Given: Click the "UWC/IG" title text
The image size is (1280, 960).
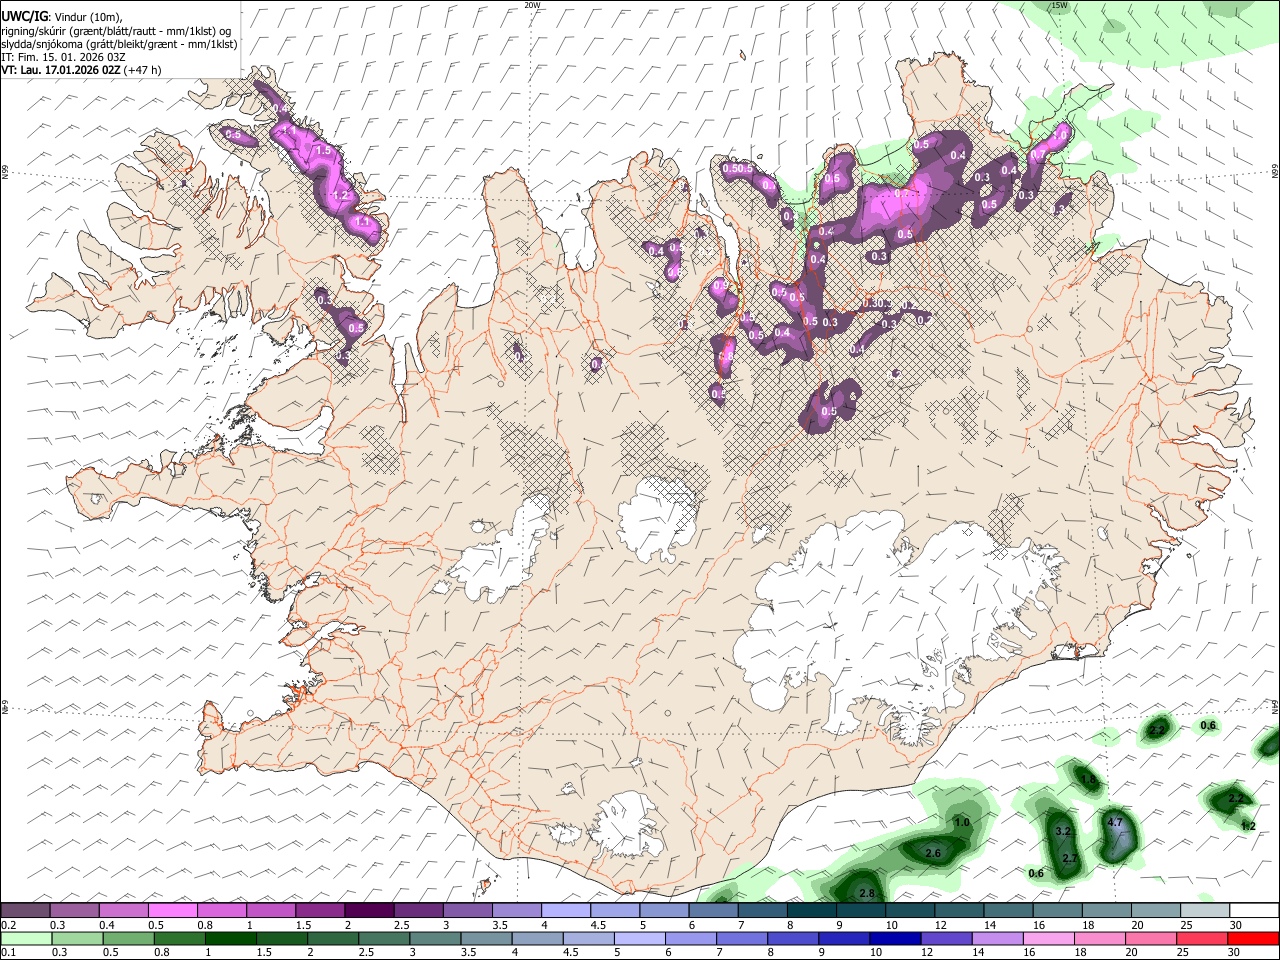Looking at the screenshot, I should [24, 17].
